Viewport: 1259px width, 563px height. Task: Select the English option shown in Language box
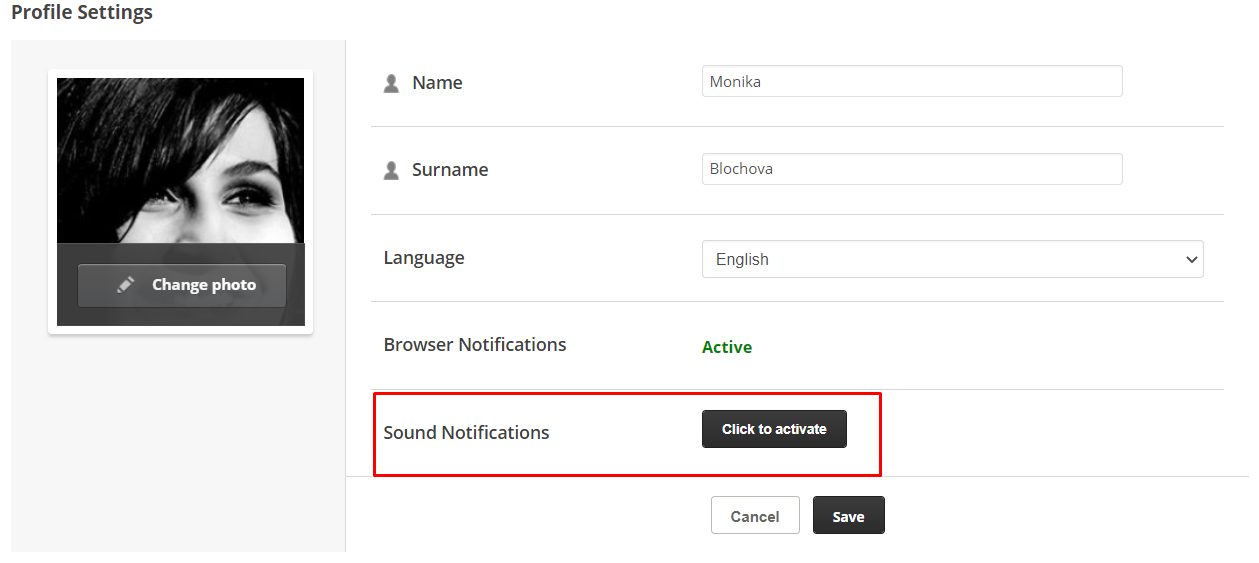pos(742,259)
